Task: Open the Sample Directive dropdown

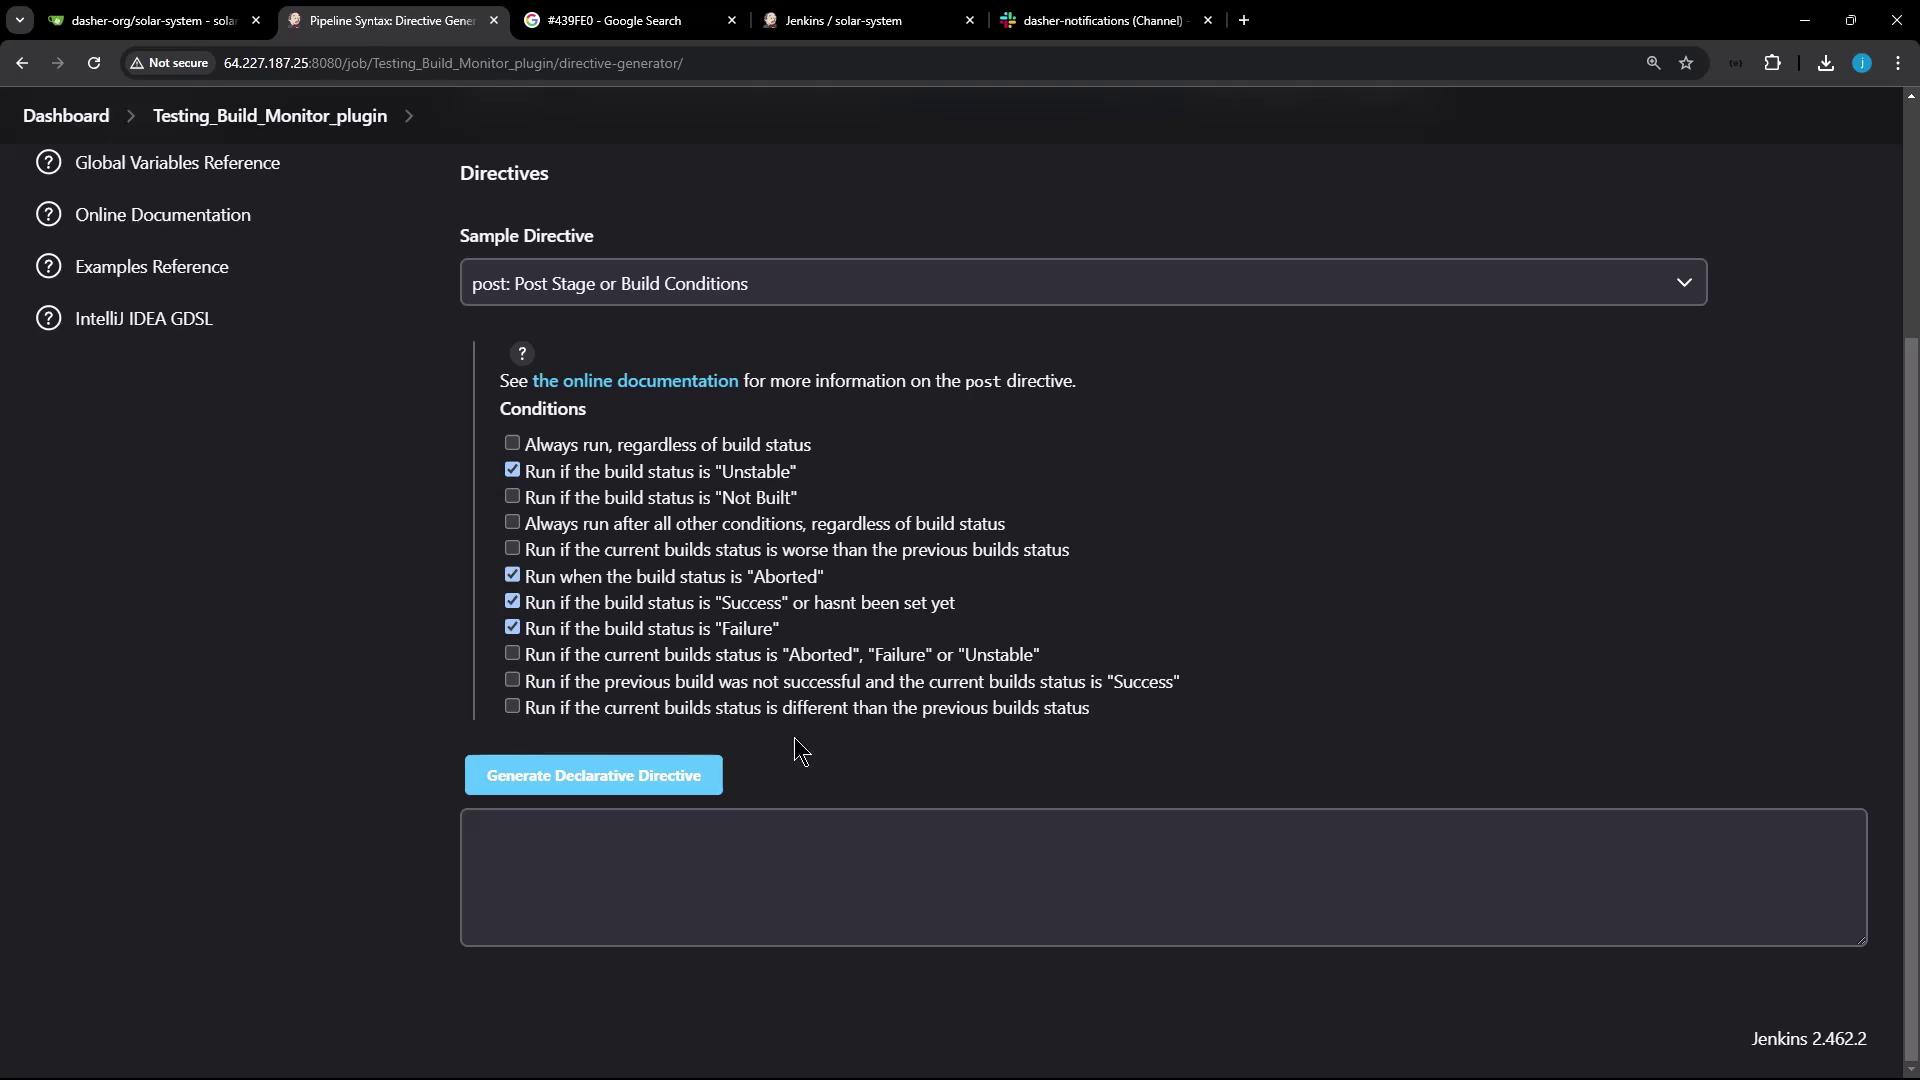Action: pos(1082,283)
